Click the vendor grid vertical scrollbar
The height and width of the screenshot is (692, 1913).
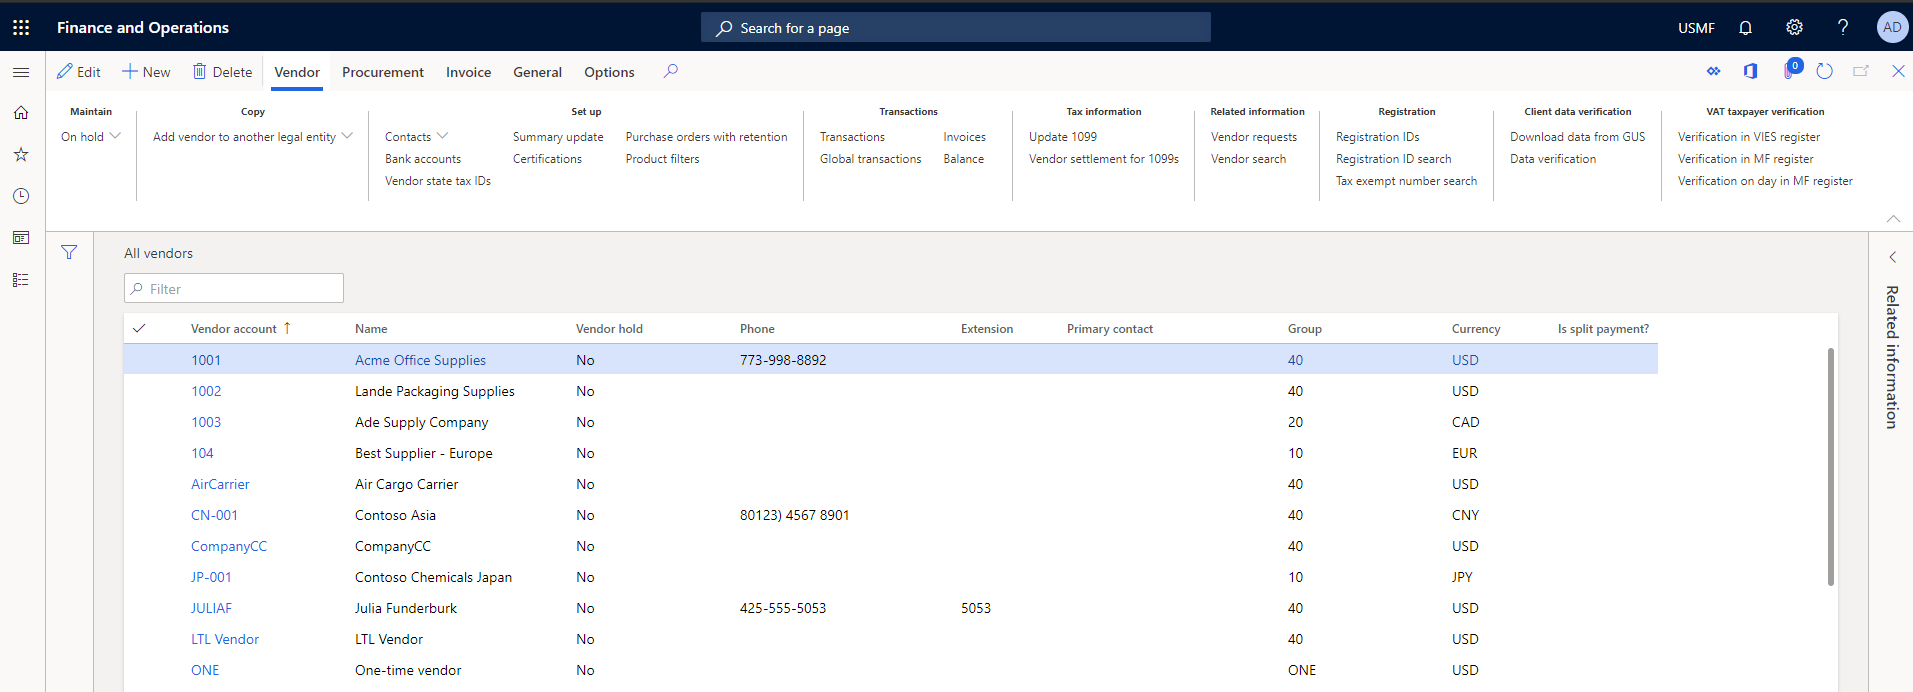(1831, 466)
